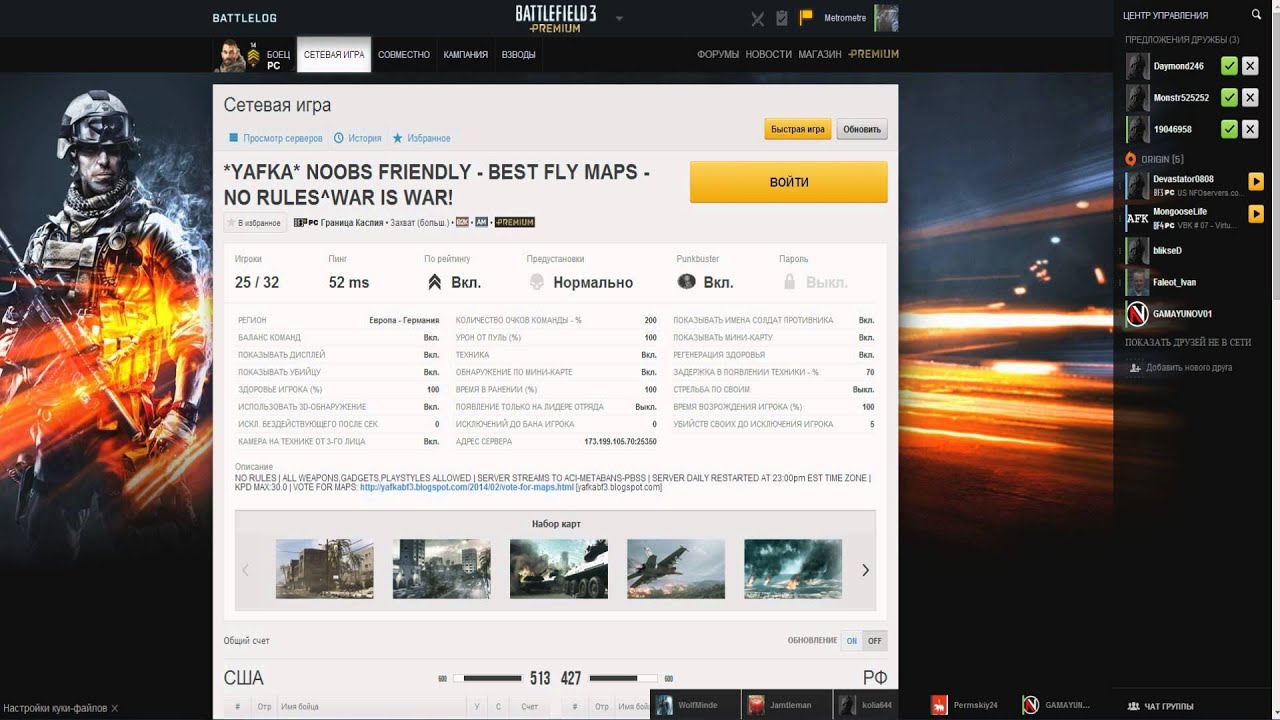
Task: Go to НОВОСТИ
Action: tap(769, 54)
